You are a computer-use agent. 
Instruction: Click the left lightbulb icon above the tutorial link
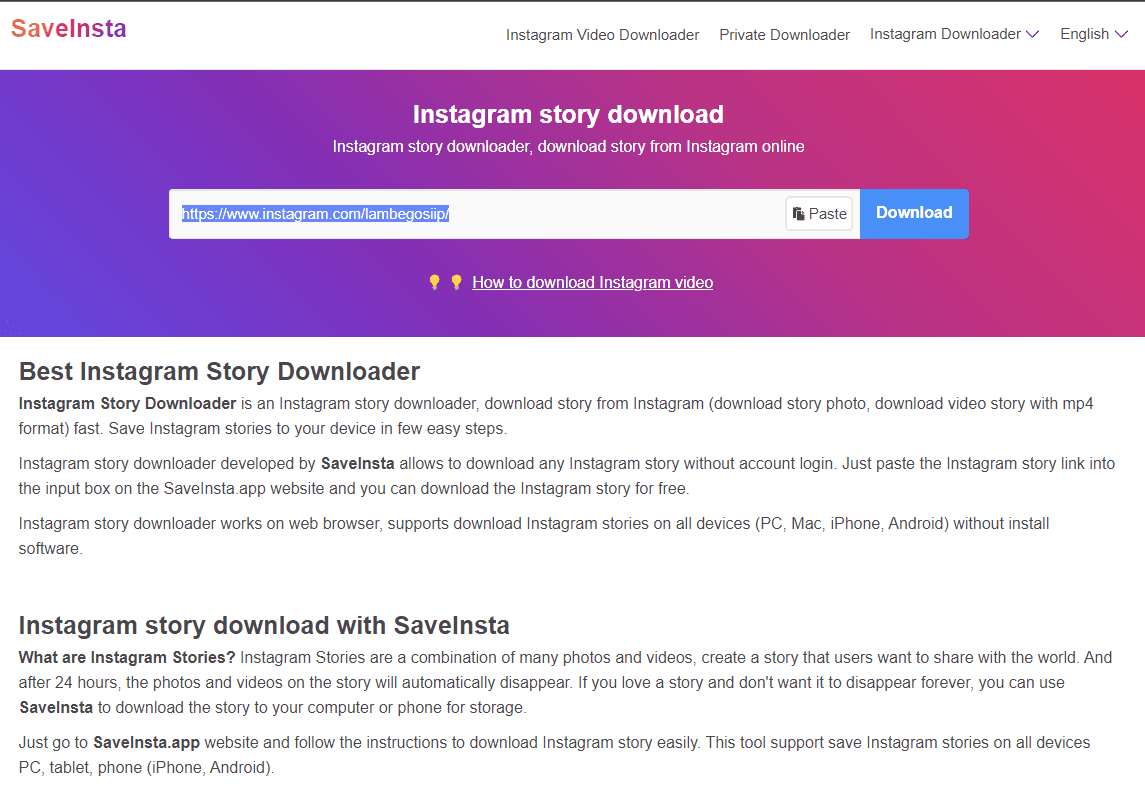434,282
